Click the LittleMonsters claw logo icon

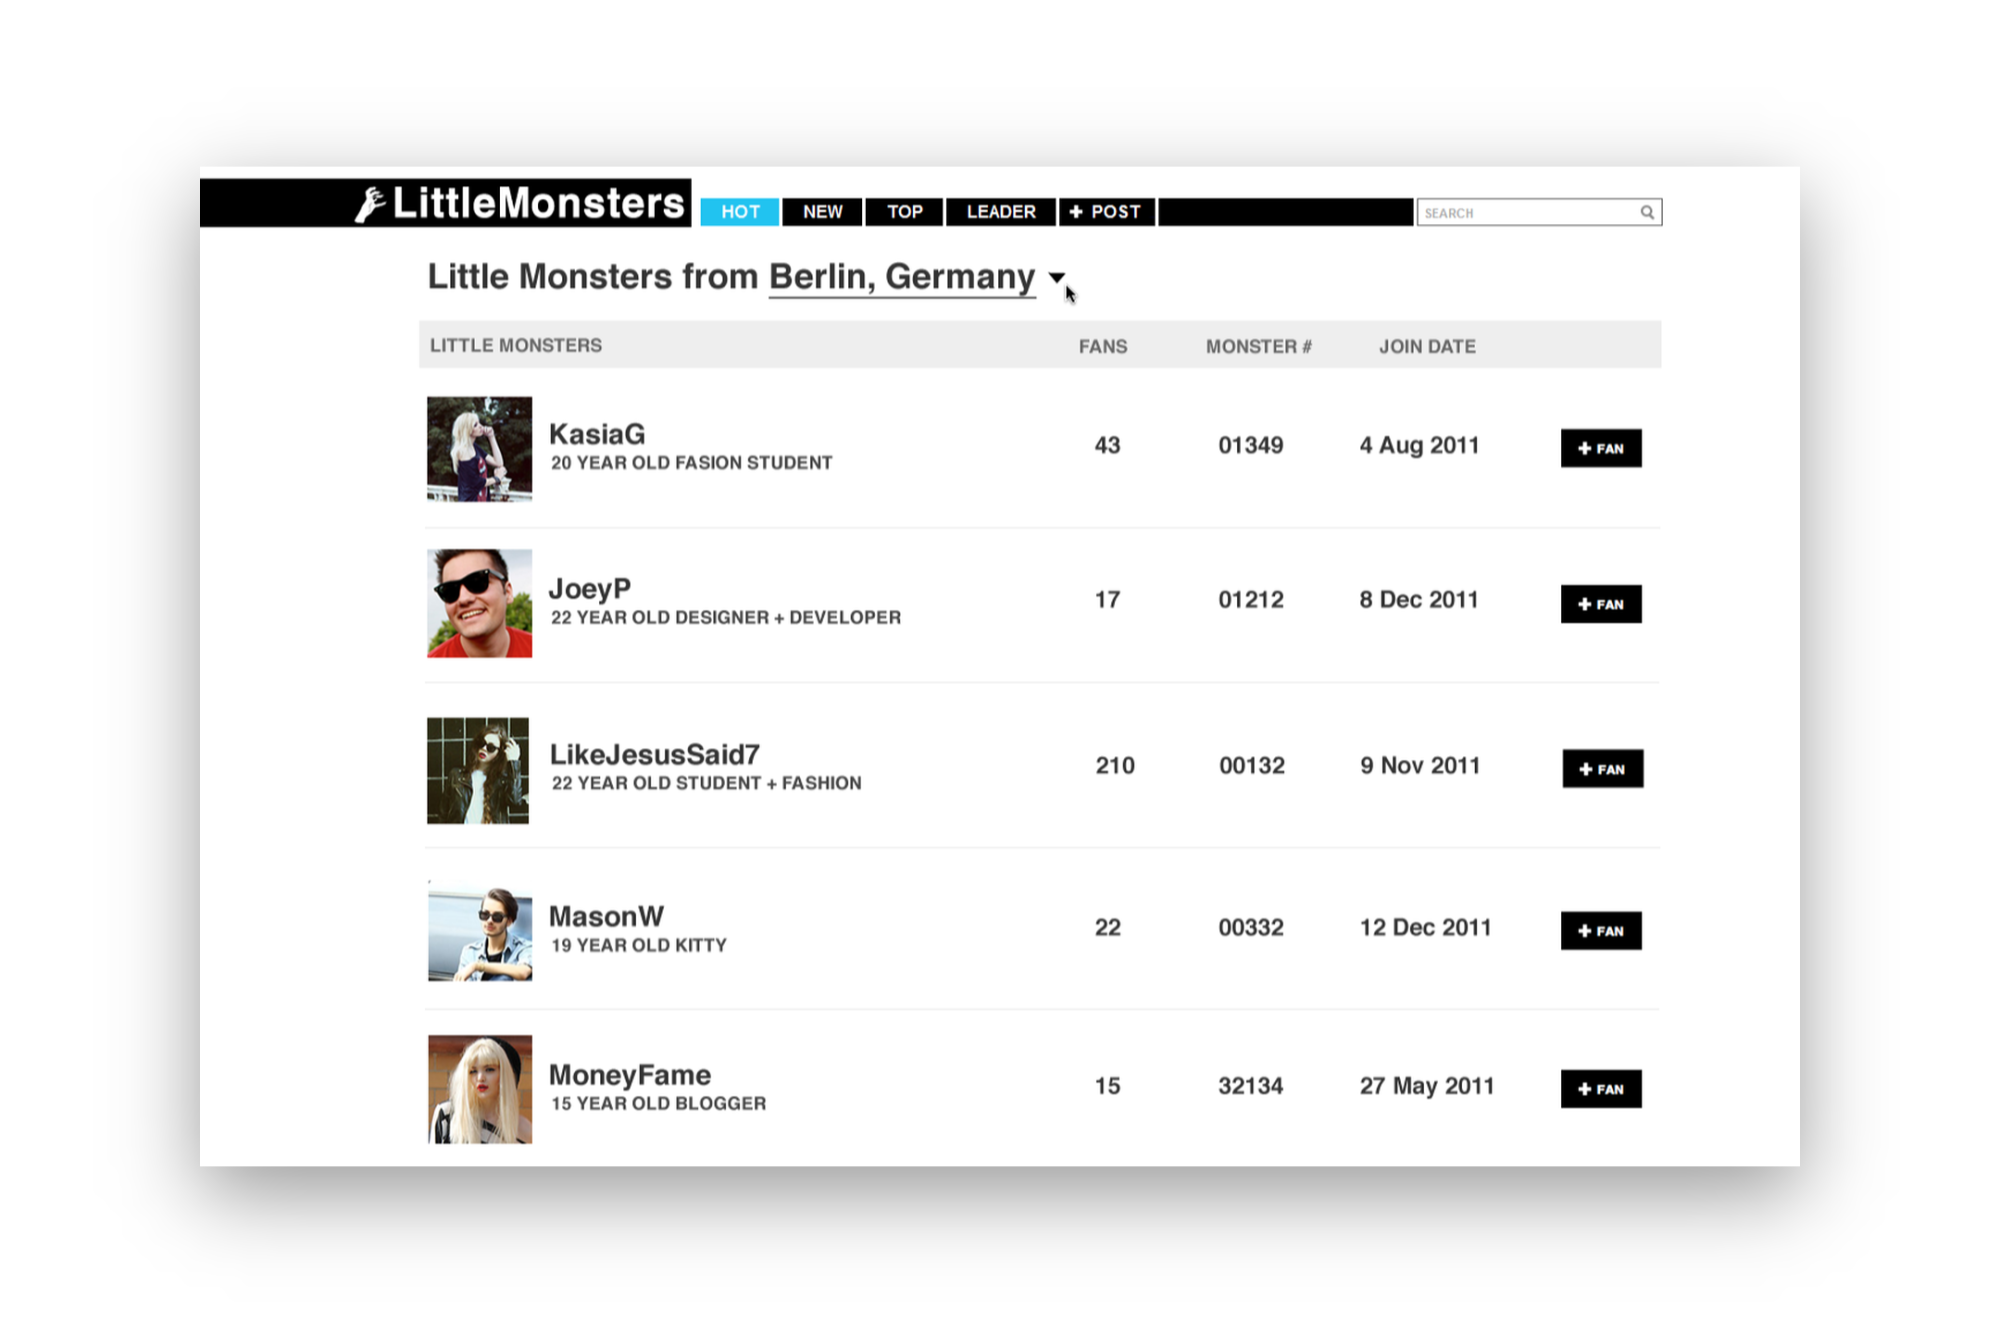tap(371, 204)
